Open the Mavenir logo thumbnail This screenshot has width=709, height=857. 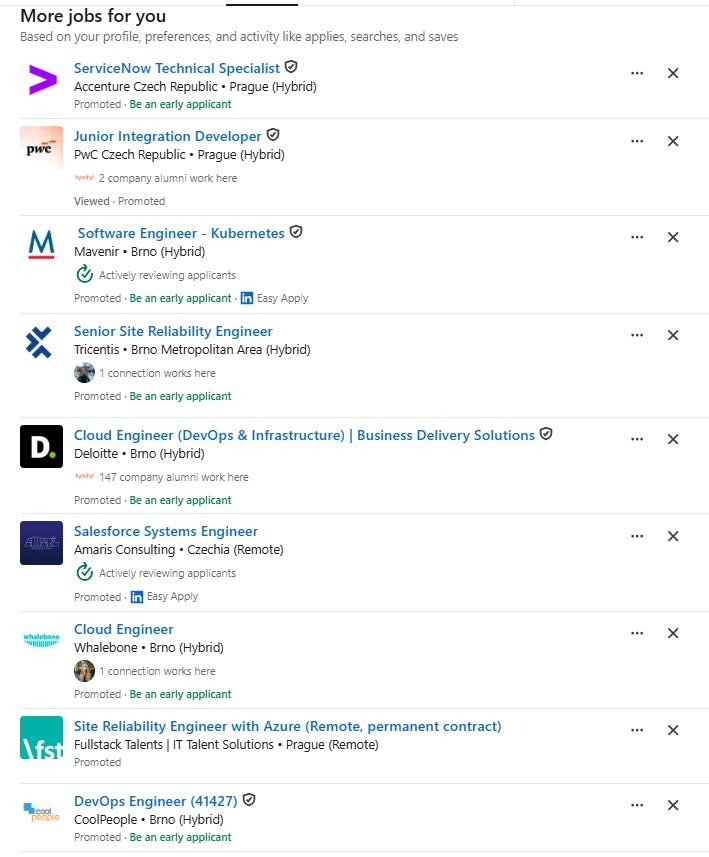coord(41,245)
